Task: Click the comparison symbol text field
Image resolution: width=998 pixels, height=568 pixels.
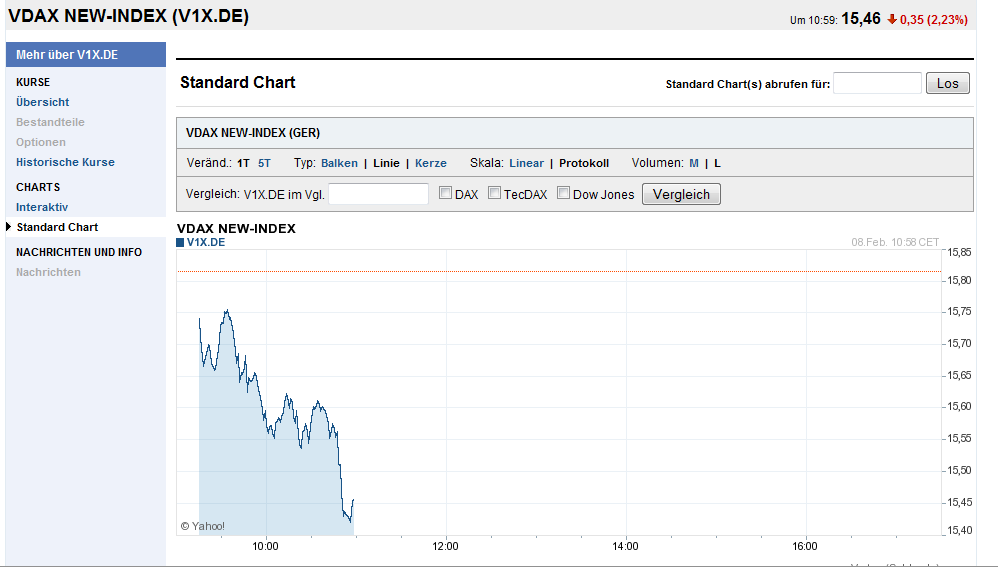Action: tap(378, 194)
